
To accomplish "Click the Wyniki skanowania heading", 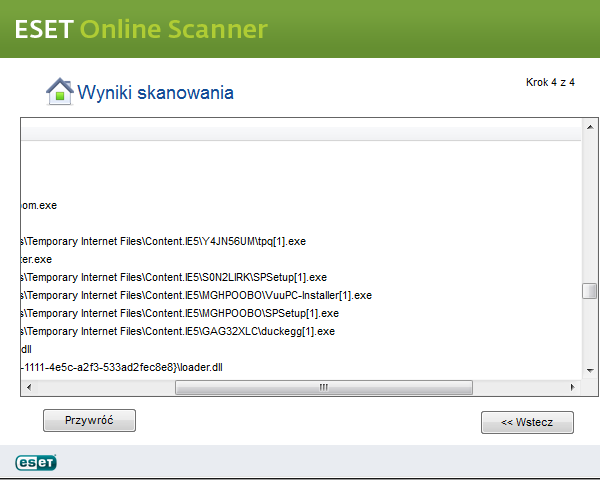I will (155, 93).
